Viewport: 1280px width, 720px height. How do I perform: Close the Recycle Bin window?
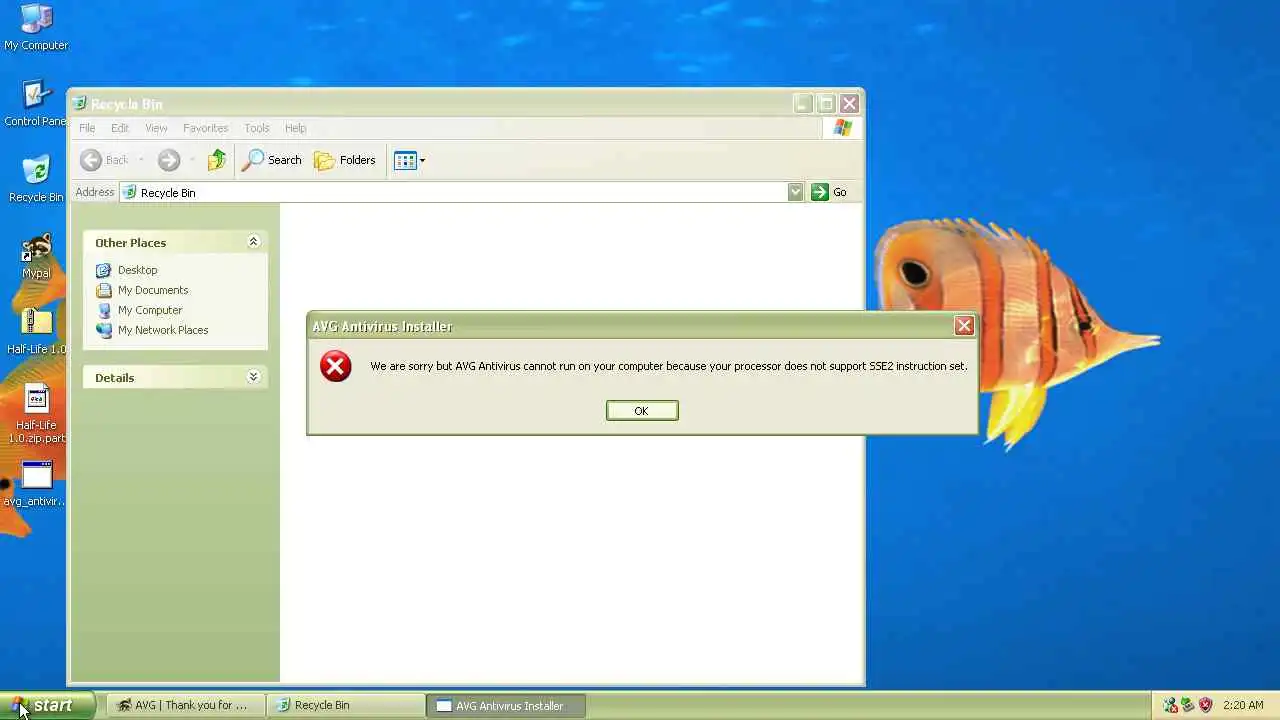pos(849,103)
